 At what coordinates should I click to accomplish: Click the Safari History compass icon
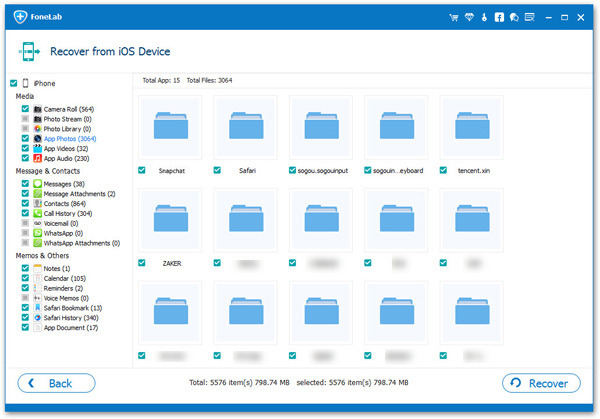38,318
